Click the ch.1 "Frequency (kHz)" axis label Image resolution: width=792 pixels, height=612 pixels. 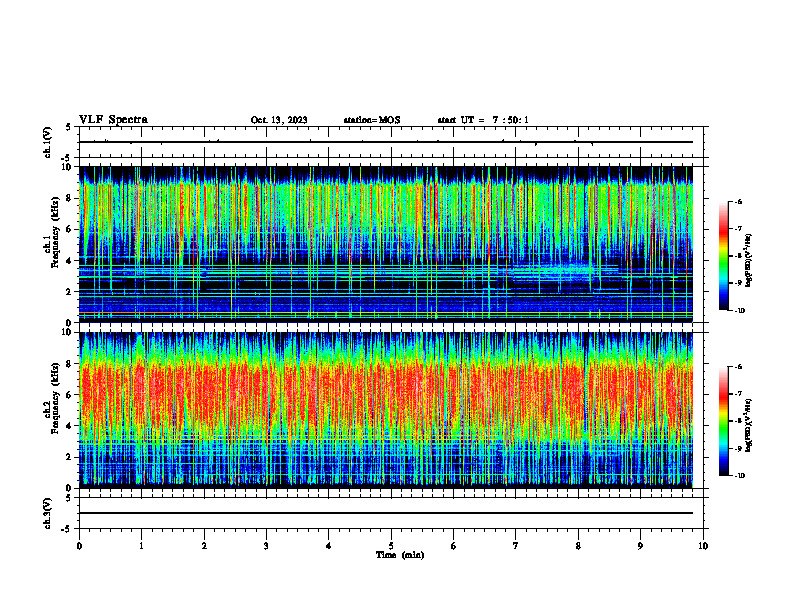click(x=56, y=232)
